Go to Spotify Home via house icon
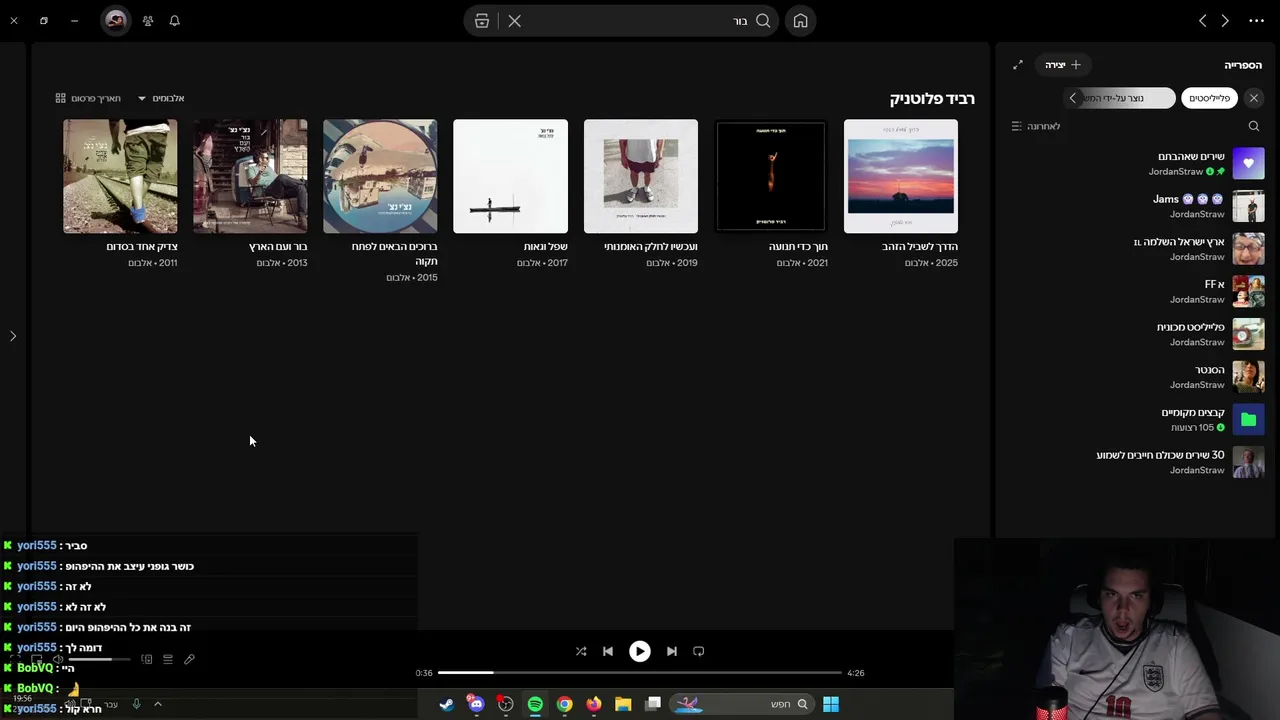This screenshot has width=1280, height=720. click(800, 21)
